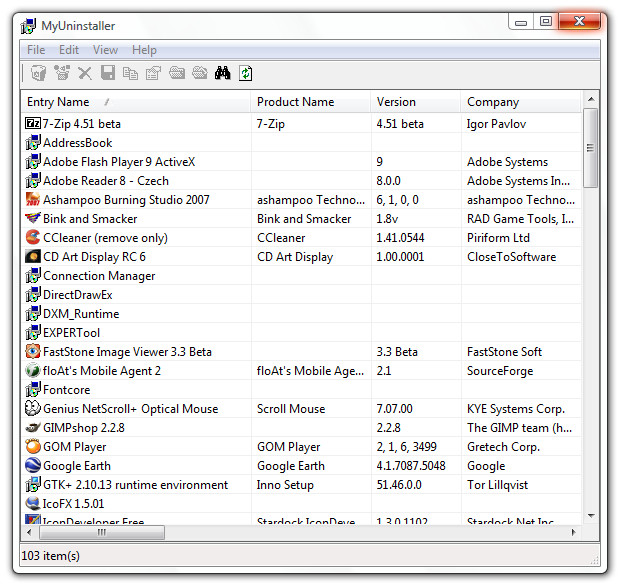Select the DXM_Runtime entry
Screen dimensions: 624x587
coord(81,314)
